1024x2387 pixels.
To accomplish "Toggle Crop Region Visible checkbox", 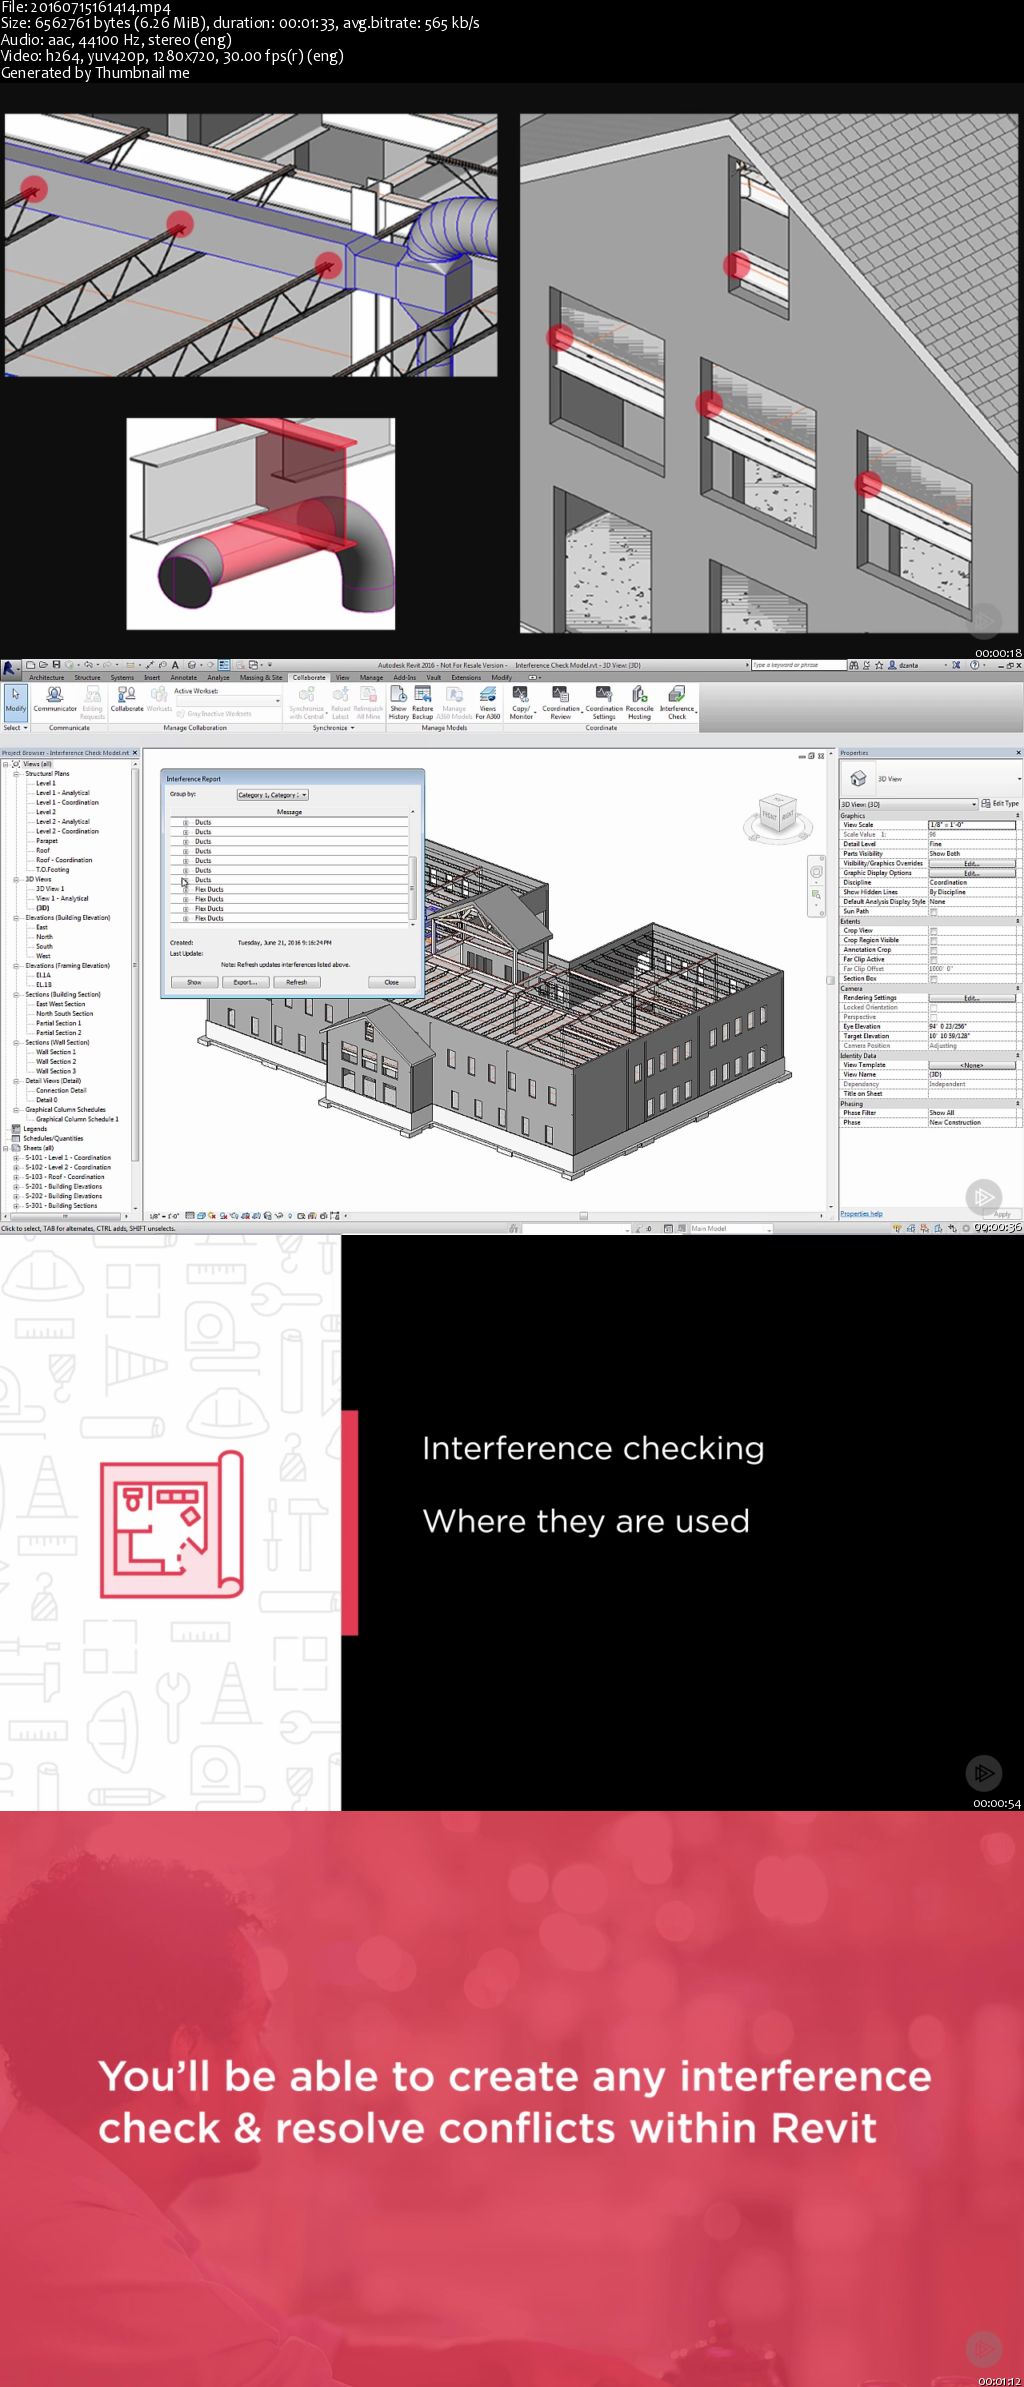I will tap(933, 940).
